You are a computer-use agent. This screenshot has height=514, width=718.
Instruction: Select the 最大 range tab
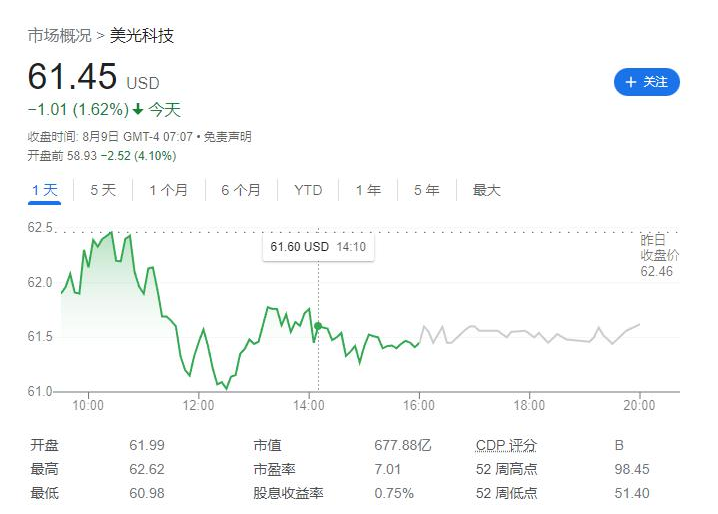point(486,190)
